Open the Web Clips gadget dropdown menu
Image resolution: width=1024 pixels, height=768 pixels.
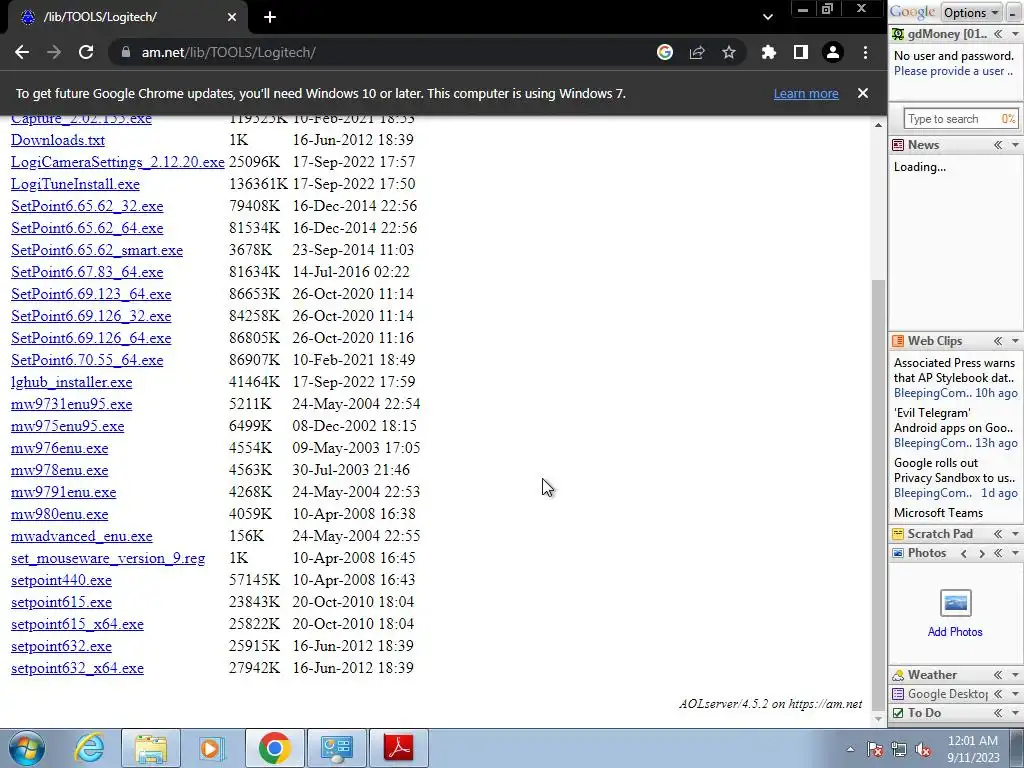pos(1016,341)
